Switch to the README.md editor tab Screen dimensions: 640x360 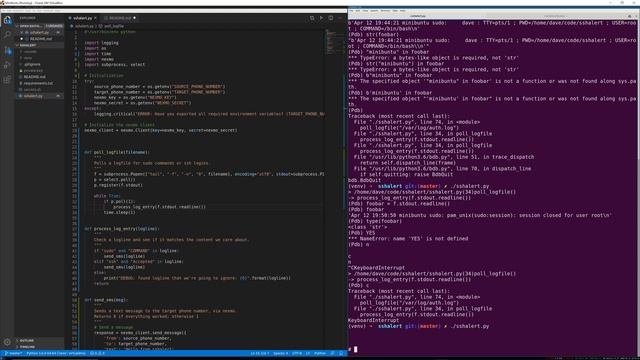(x=119, y=18)
